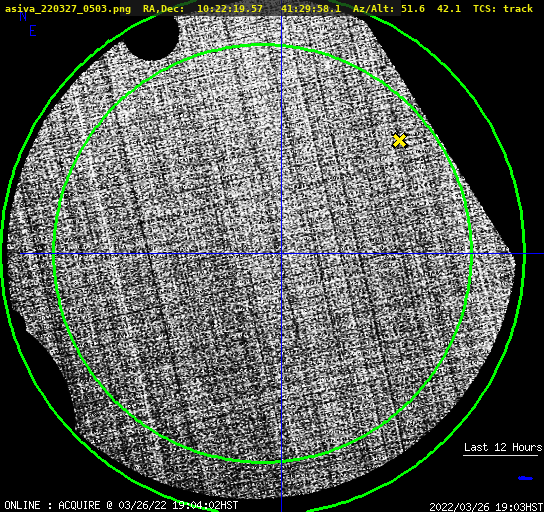
Task: Select the asiva_220327_0503.png filename
Action: coord(68,8)
